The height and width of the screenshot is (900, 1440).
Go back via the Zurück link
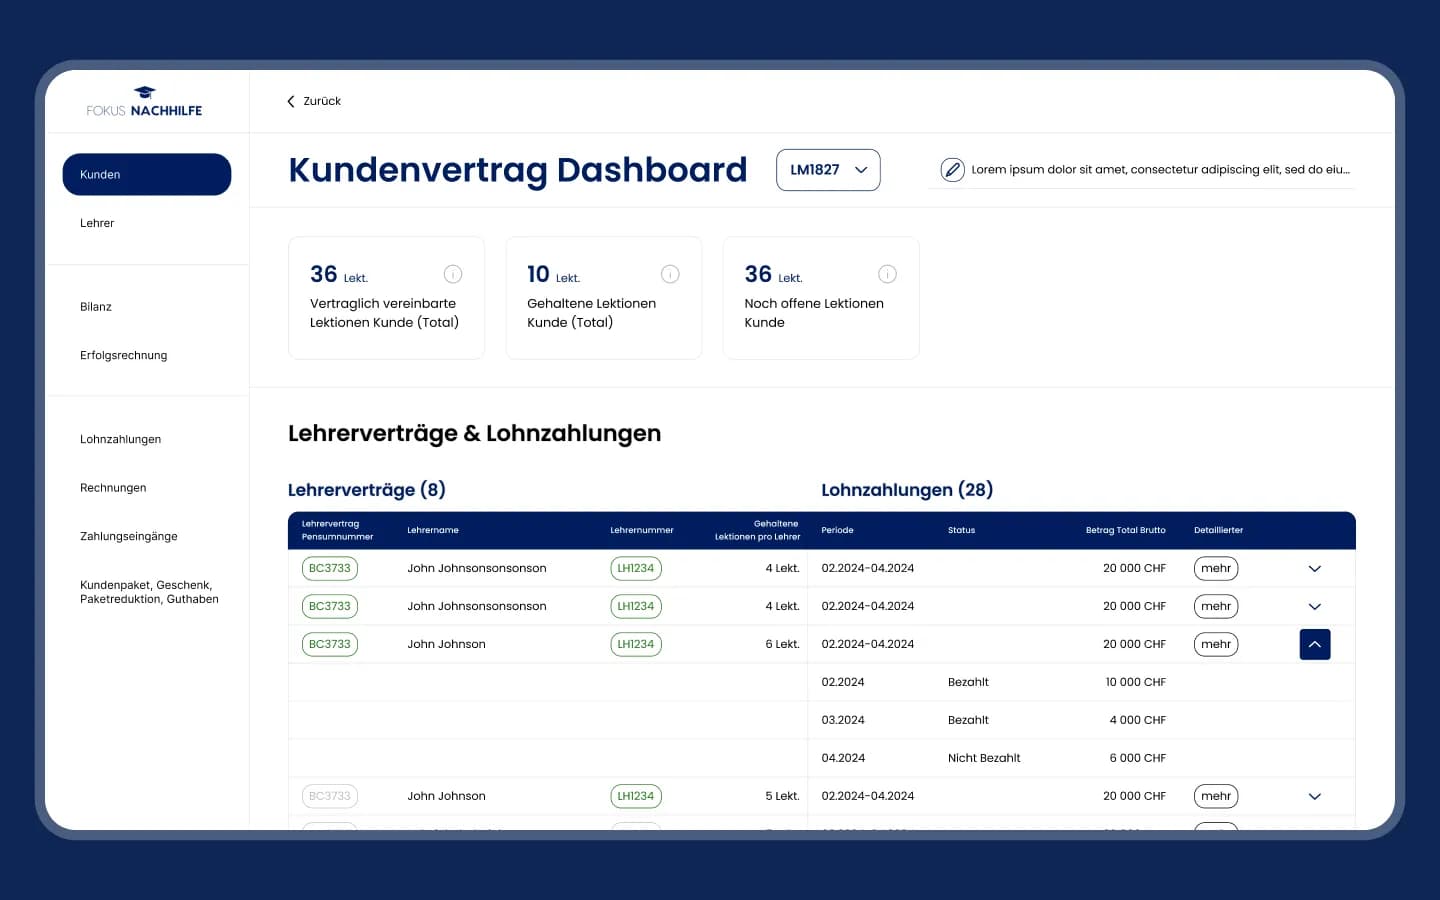(x=322, y=101)
